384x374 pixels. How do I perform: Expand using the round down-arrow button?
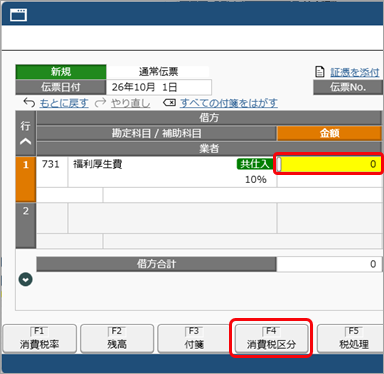pyautogui.click(x=26, y=279)
